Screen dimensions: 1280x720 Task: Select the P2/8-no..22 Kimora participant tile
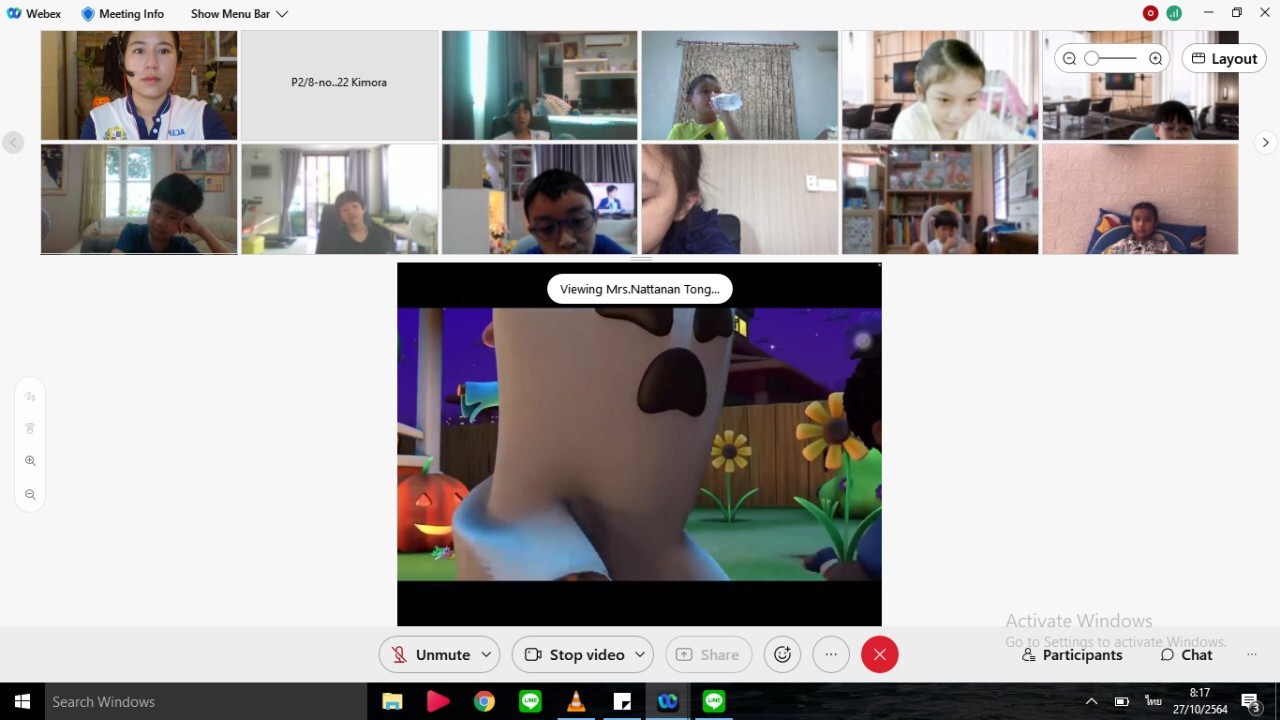339,85
